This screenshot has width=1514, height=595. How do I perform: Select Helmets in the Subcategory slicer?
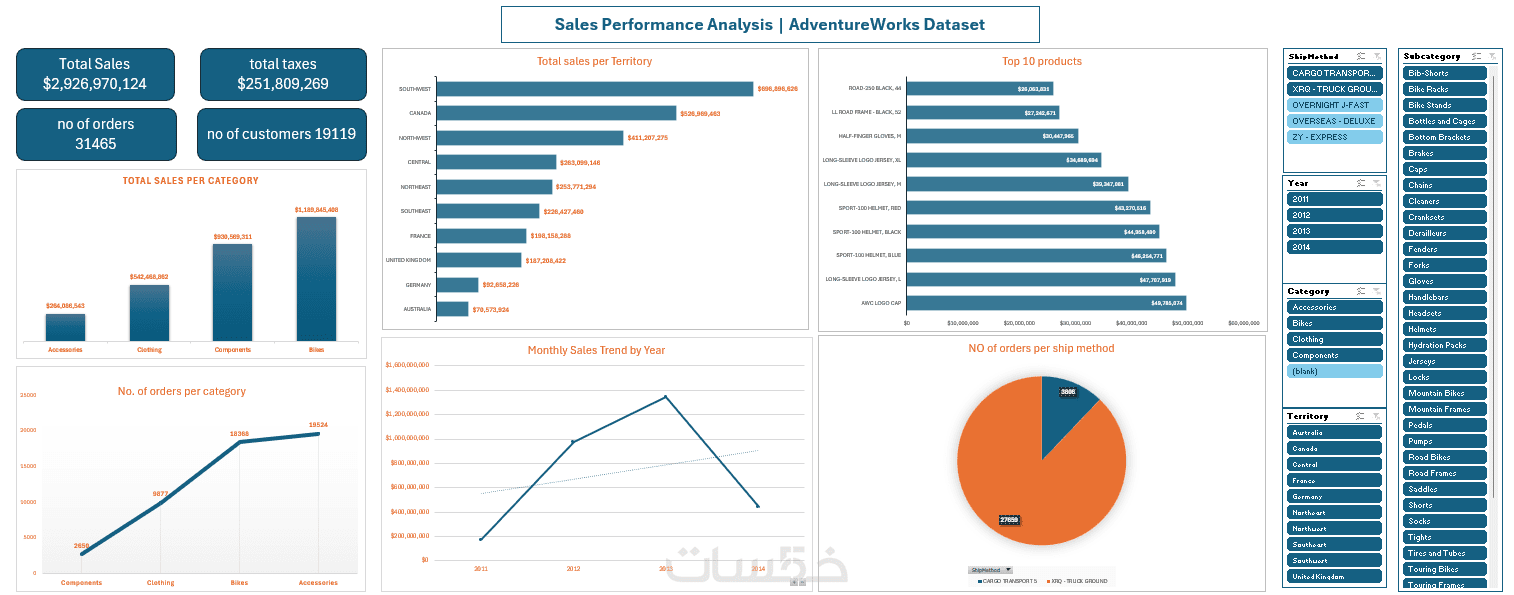(x=1445, y=329)
